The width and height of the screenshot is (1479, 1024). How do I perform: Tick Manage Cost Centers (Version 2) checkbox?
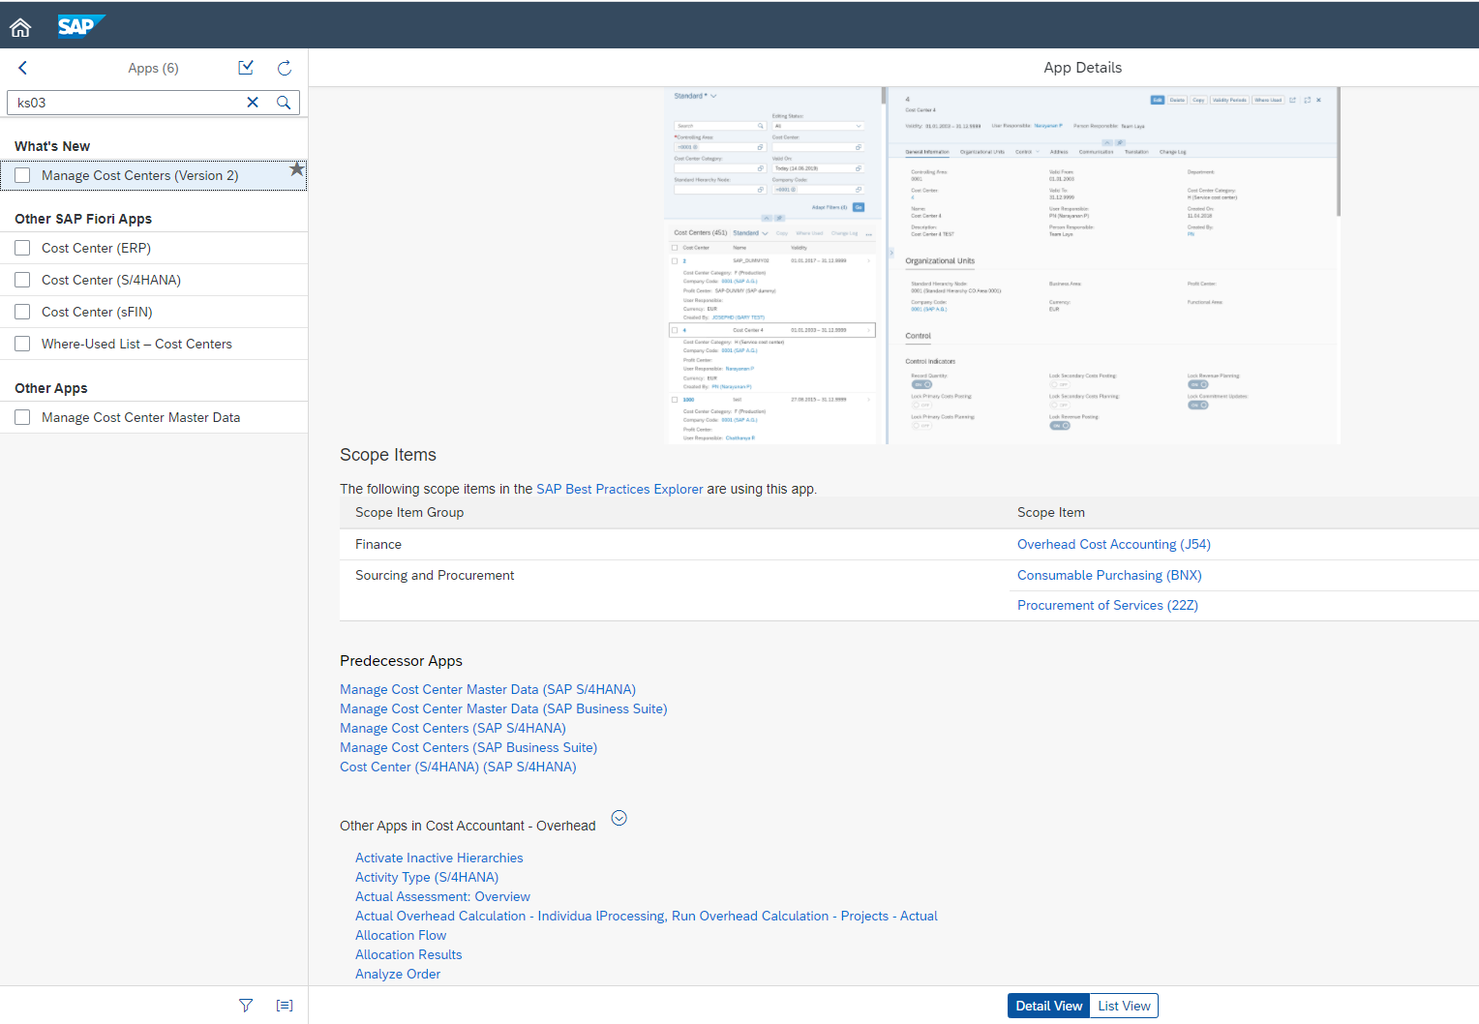tap(22, 175)
